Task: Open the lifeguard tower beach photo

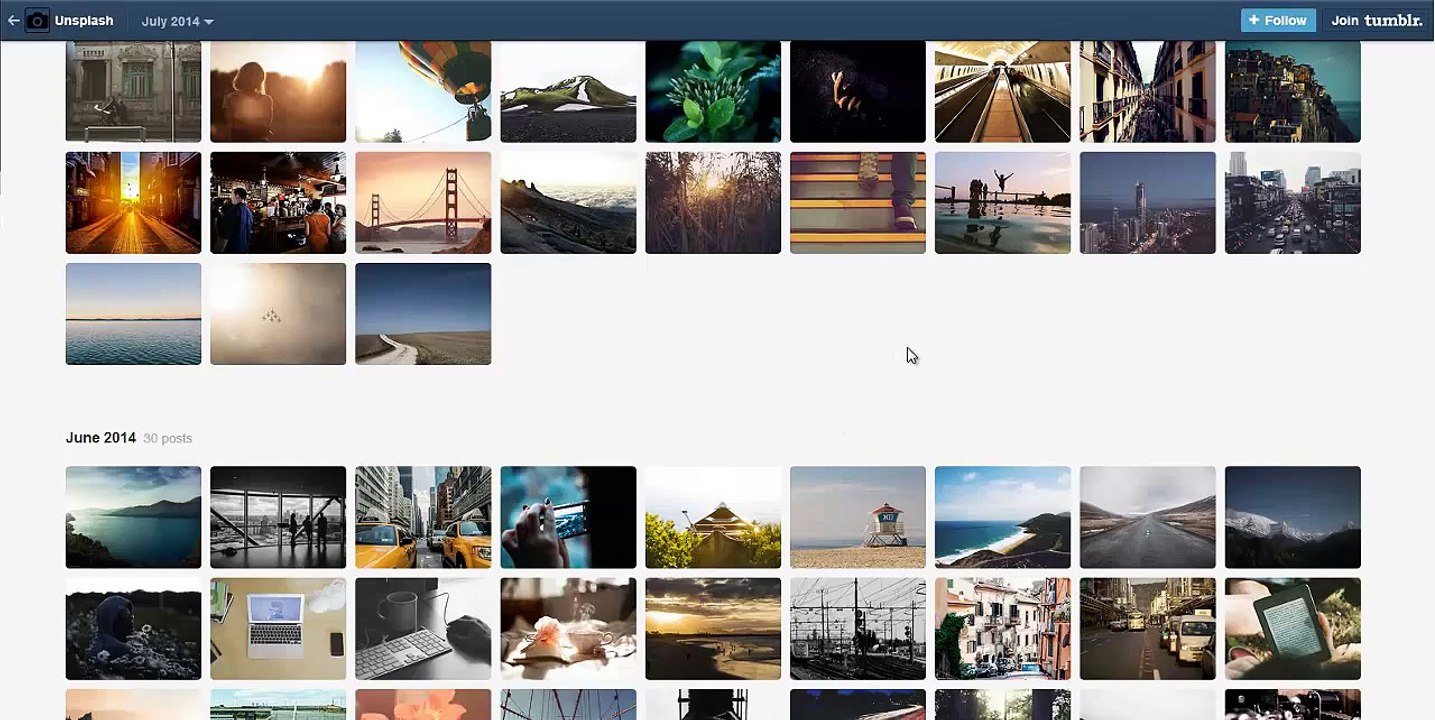Action: pos(858,517)
